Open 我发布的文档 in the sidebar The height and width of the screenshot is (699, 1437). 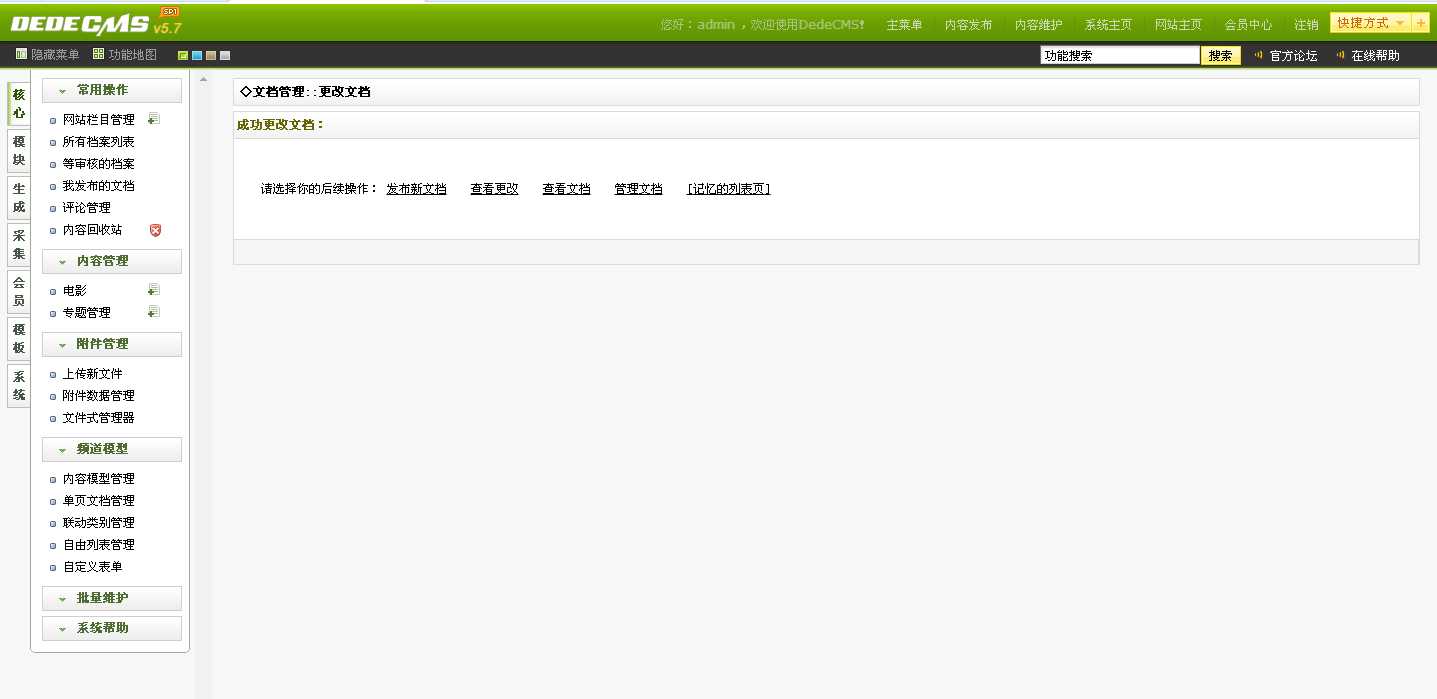coord(98,186)
